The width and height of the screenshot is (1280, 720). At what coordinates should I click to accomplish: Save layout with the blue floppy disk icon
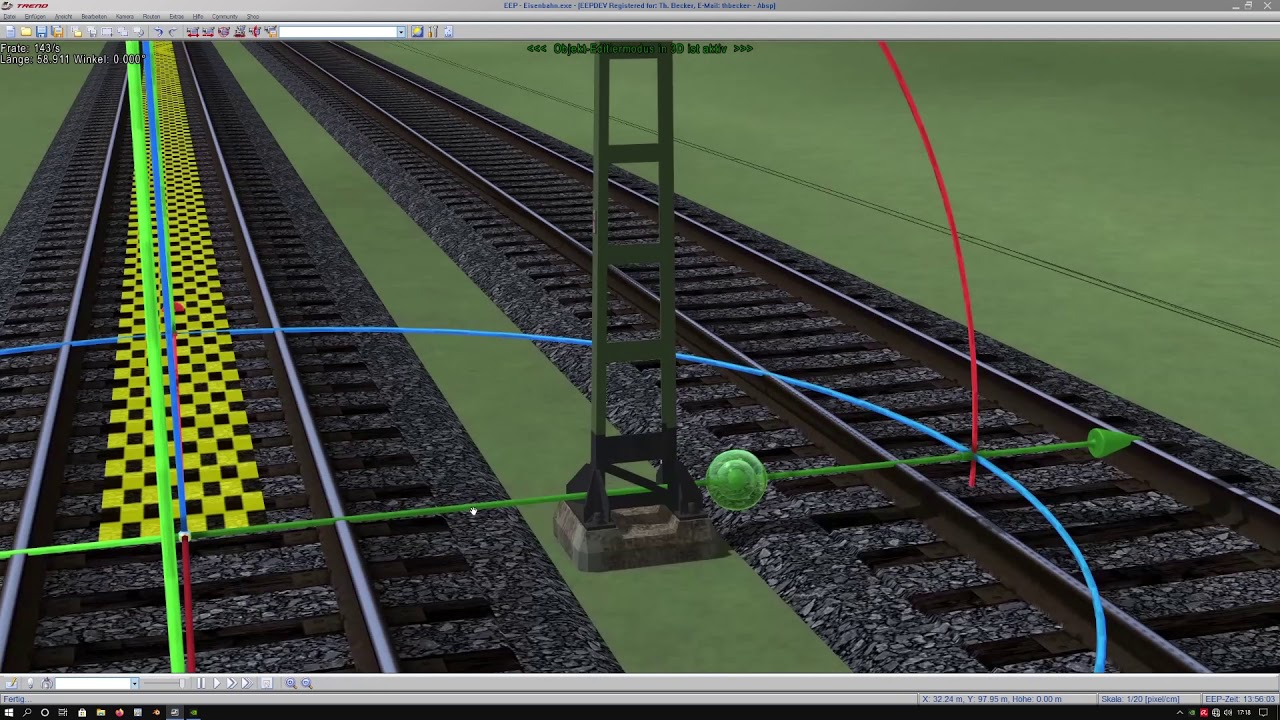(41, 32)
